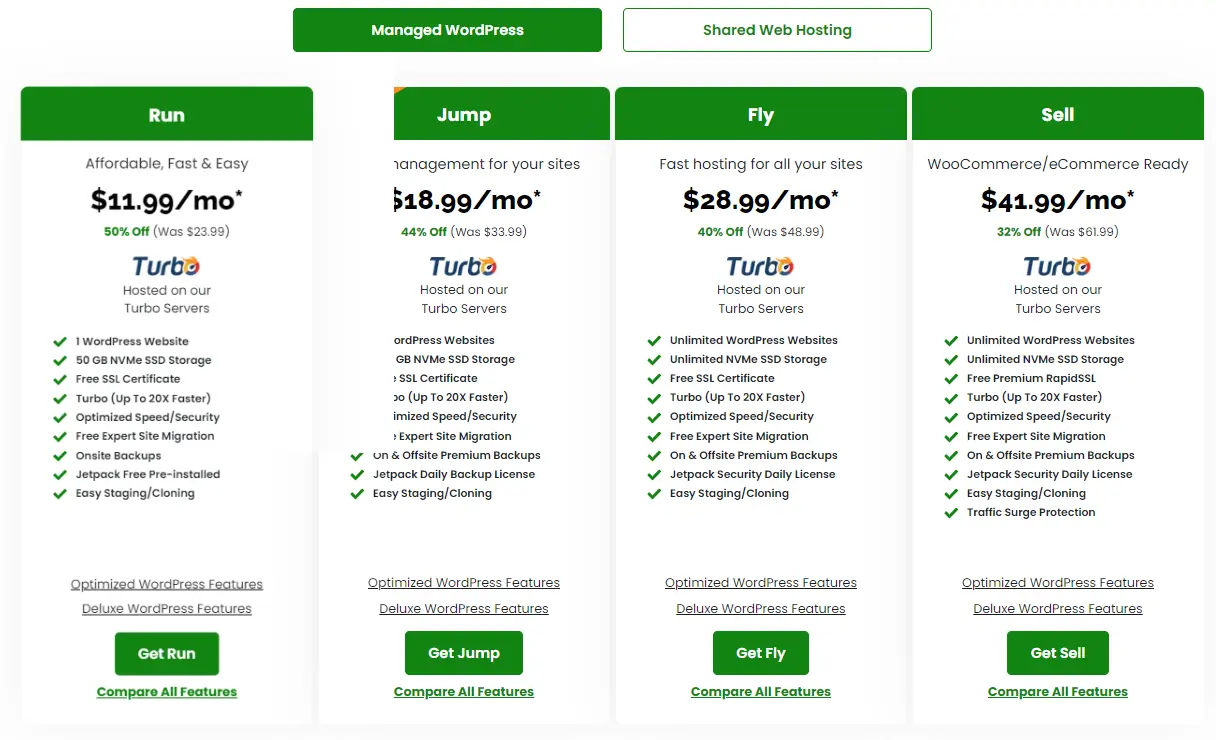Open Deluxe WordPress Features in Jump plan

(x=464, y=609)
